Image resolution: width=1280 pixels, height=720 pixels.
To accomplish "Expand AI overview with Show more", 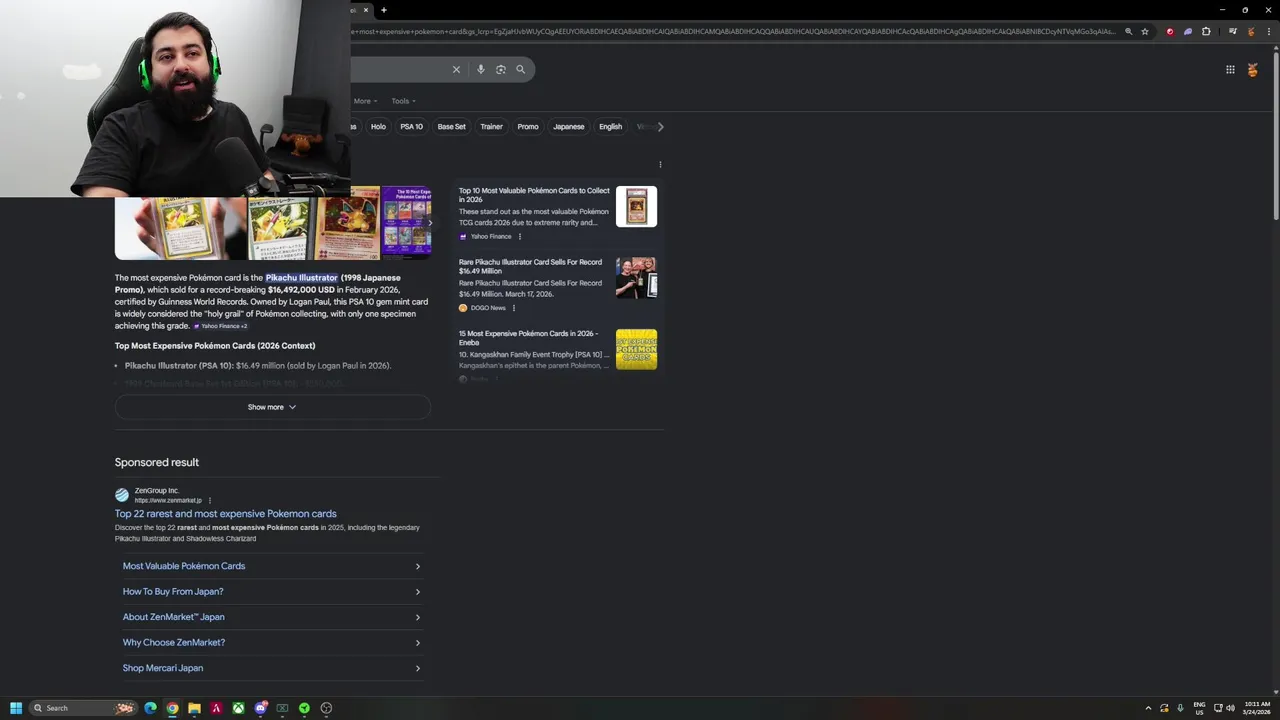I will click(272, 407).
